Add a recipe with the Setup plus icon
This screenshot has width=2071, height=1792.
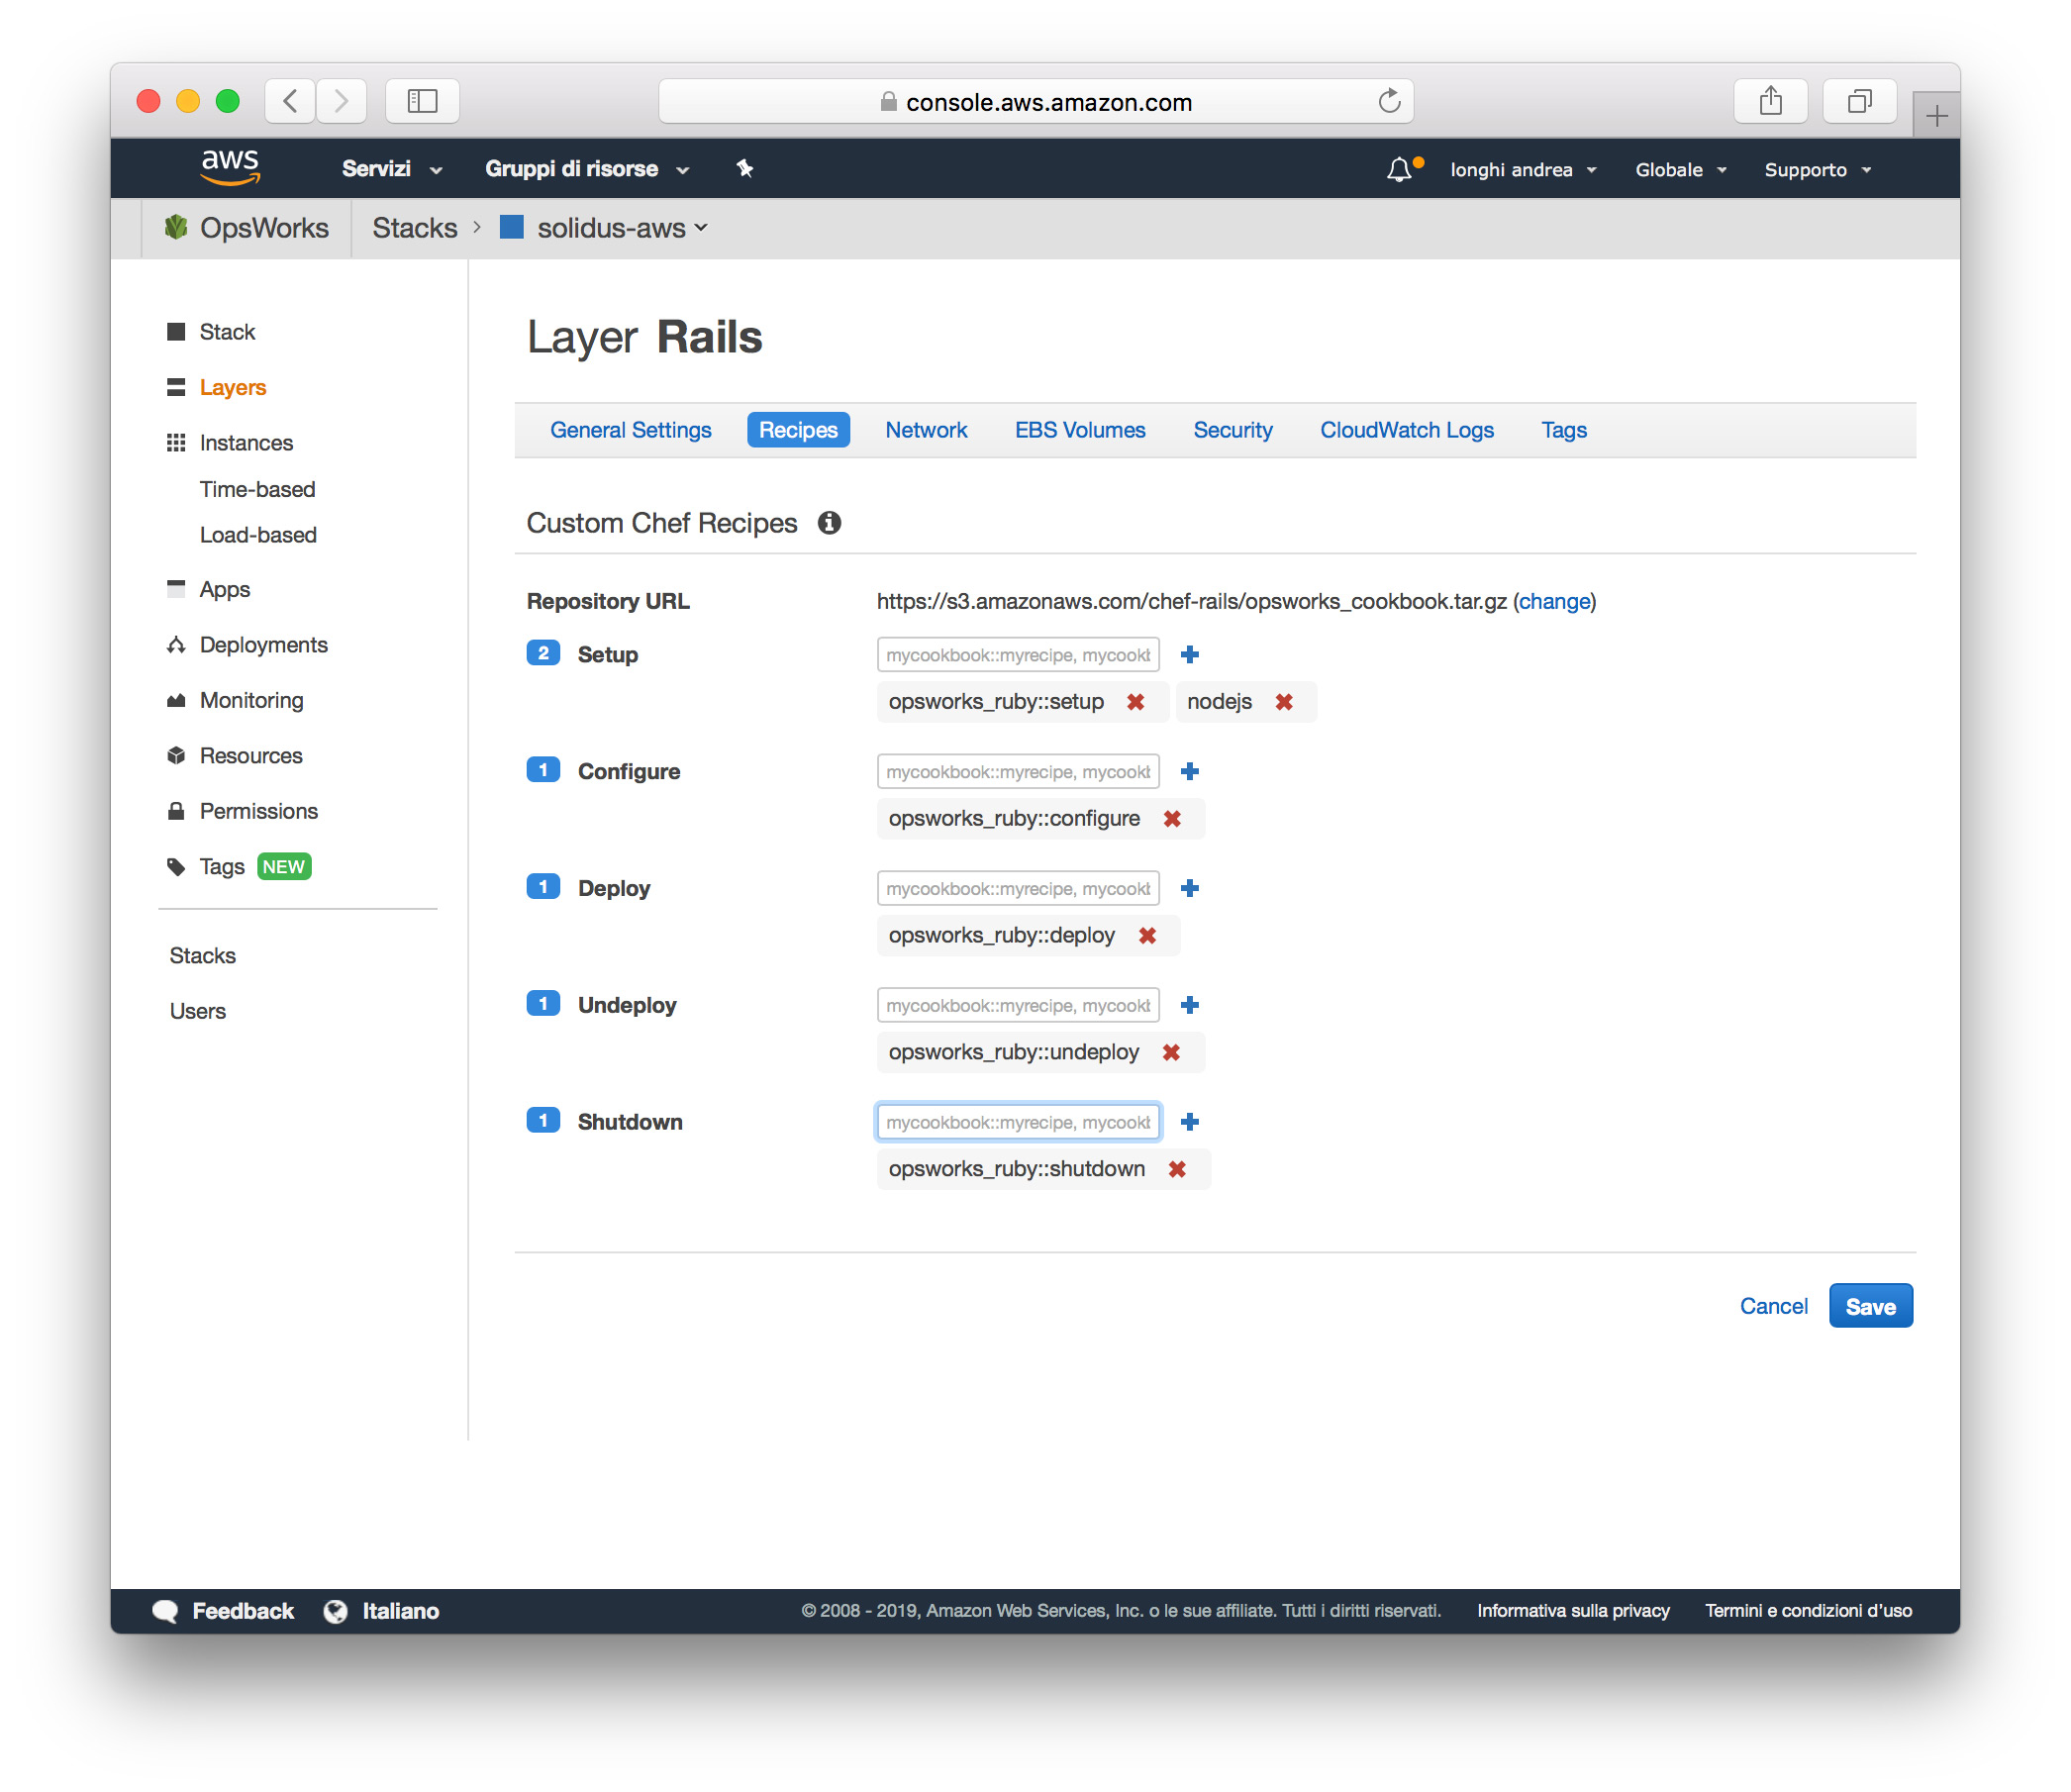point(1189,654)
